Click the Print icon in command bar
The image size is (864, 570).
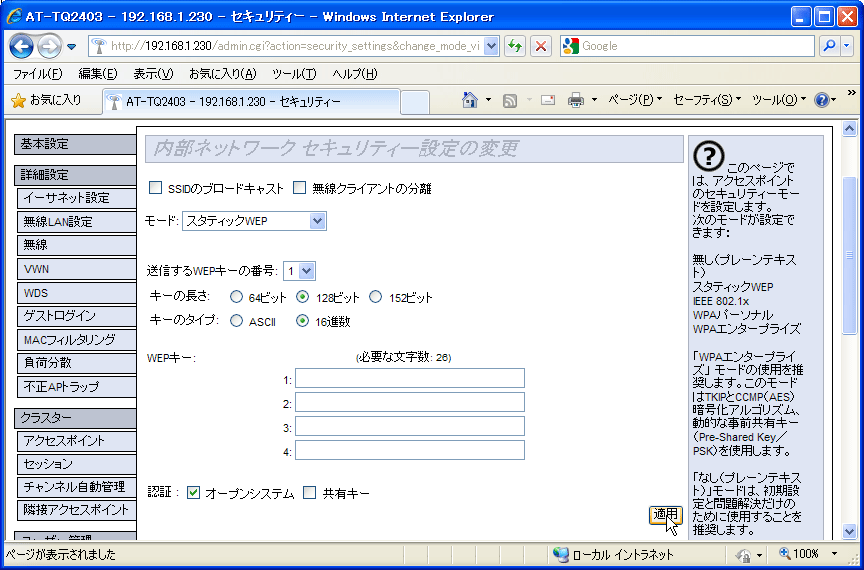pyautogui.click(x=576, y=100)
